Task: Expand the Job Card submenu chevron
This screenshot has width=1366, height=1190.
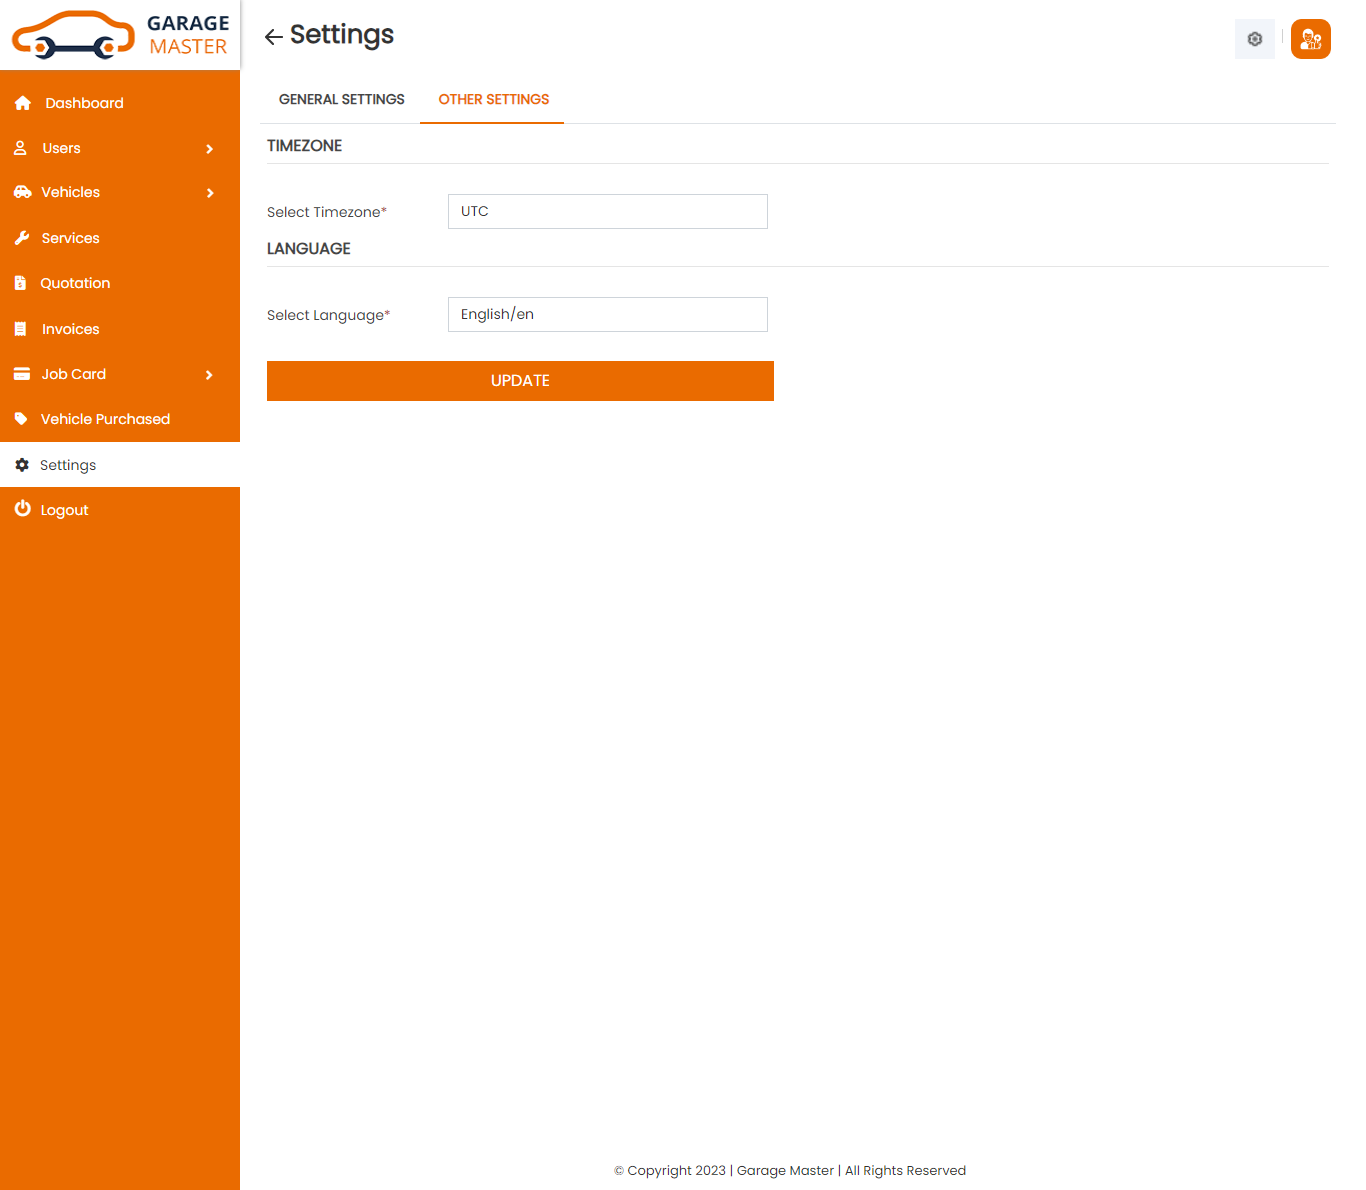Action: [209, 375]
